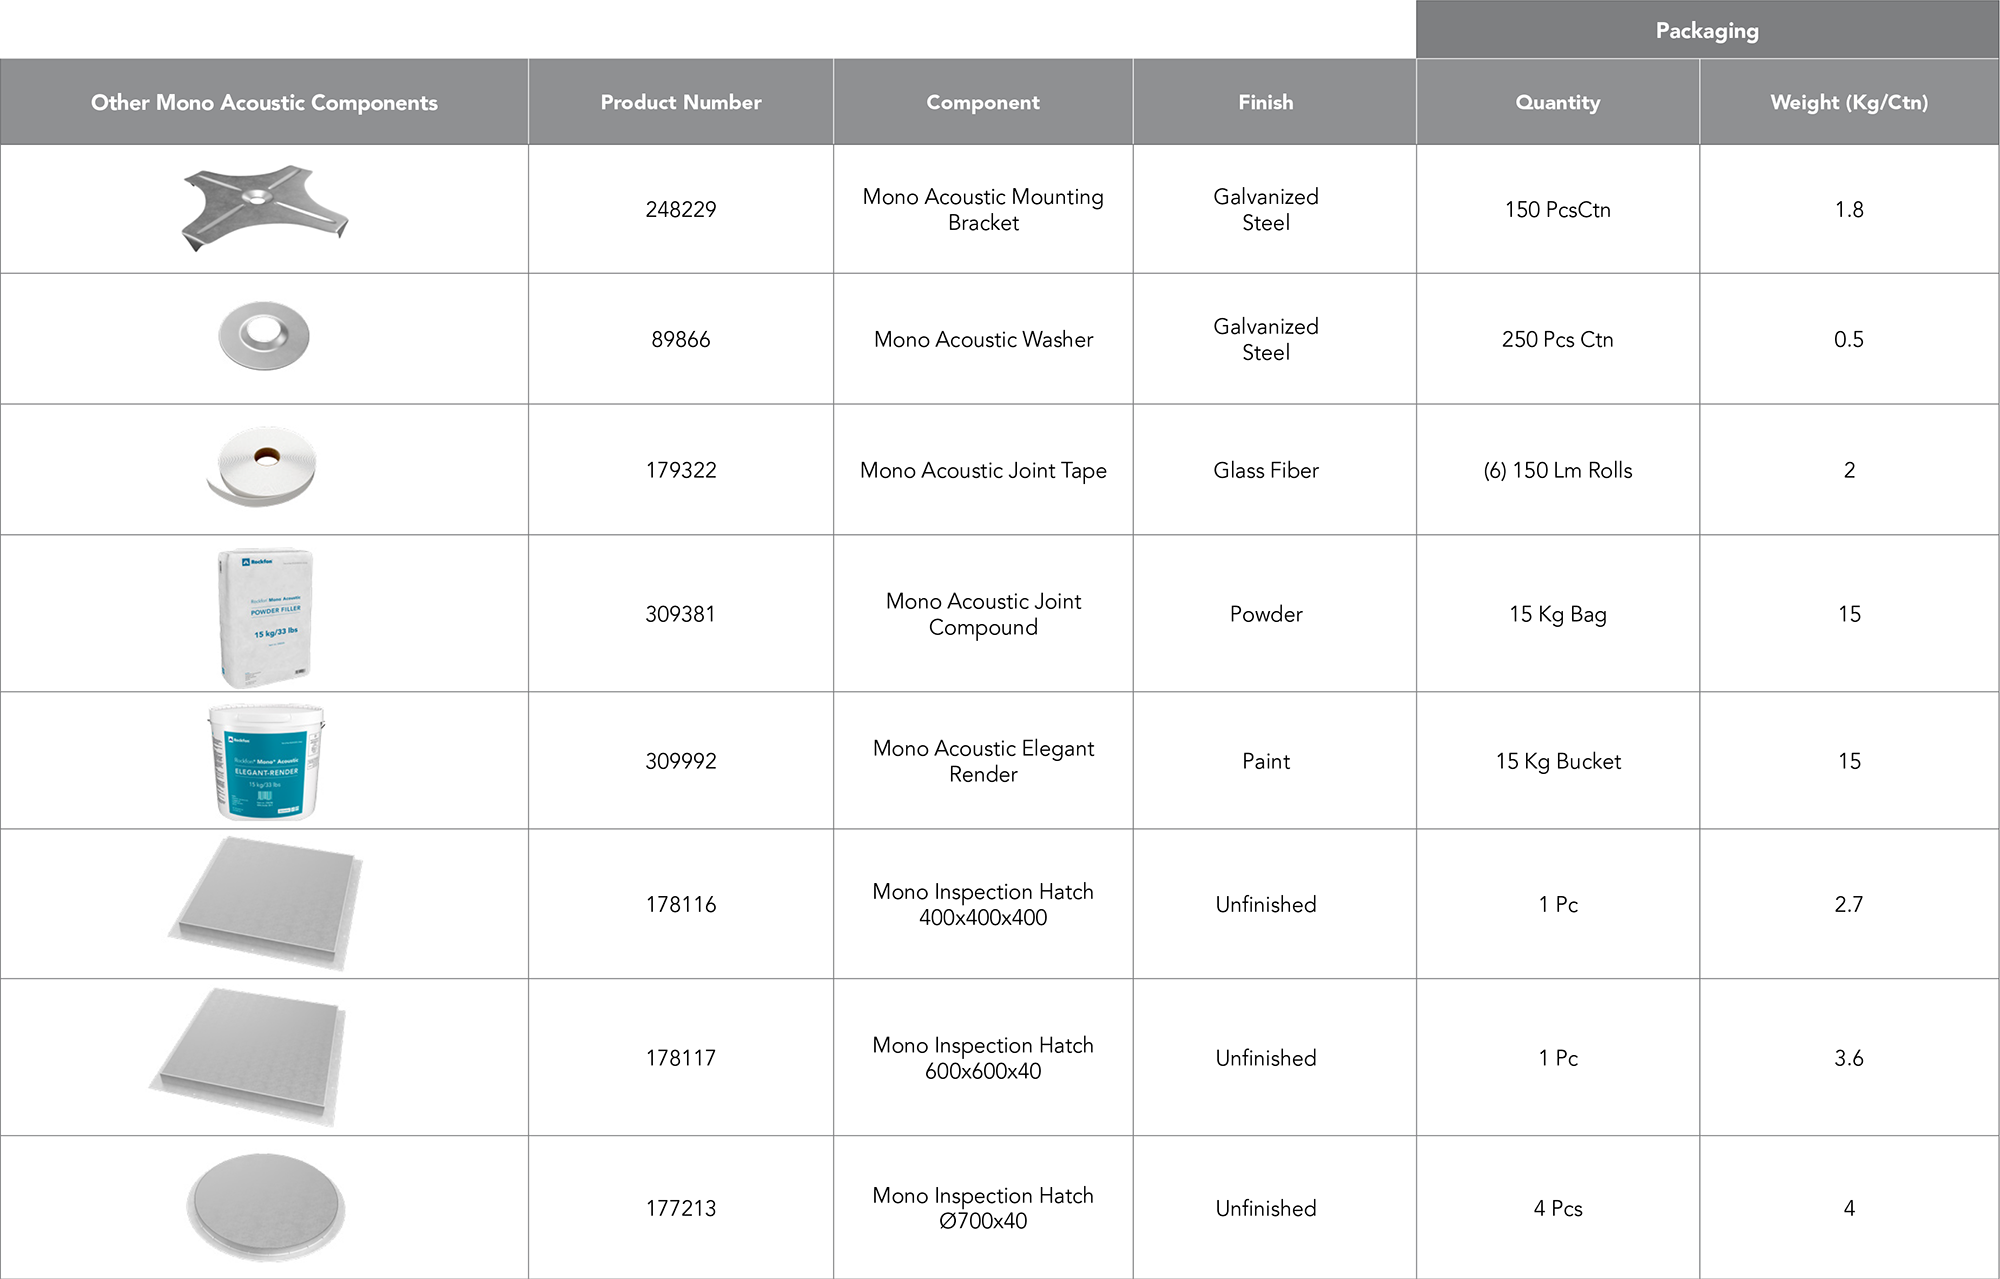Click the Packaging header cell

tap(1707, 30)
